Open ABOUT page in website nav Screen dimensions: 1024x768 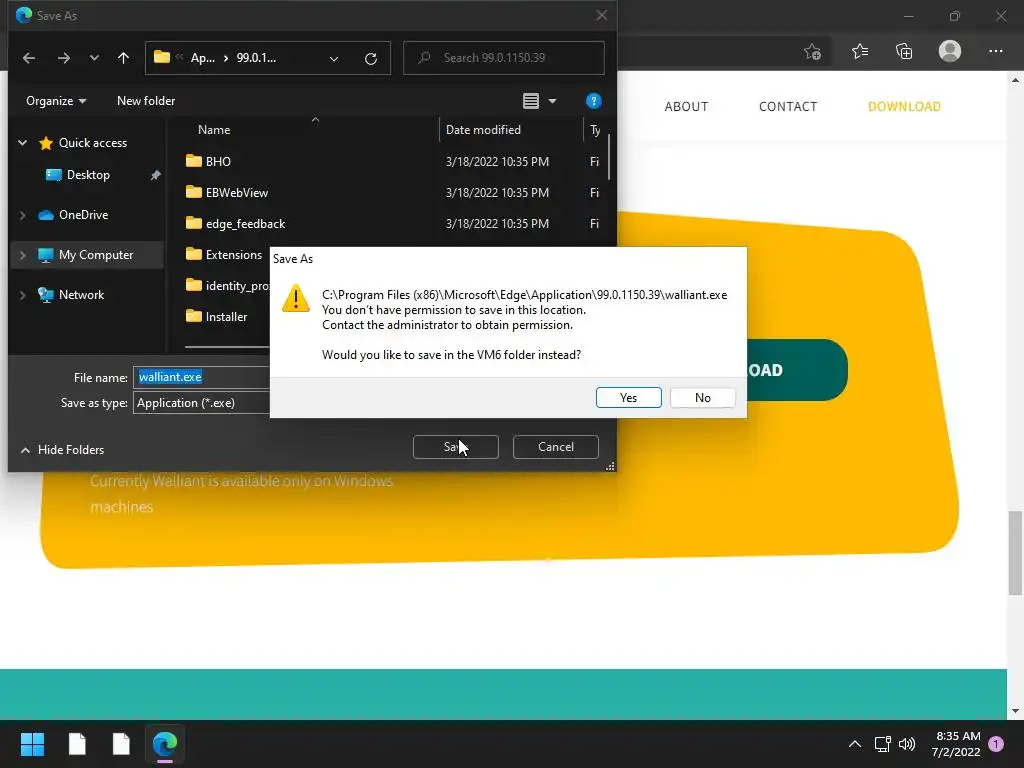click(686, 106)
